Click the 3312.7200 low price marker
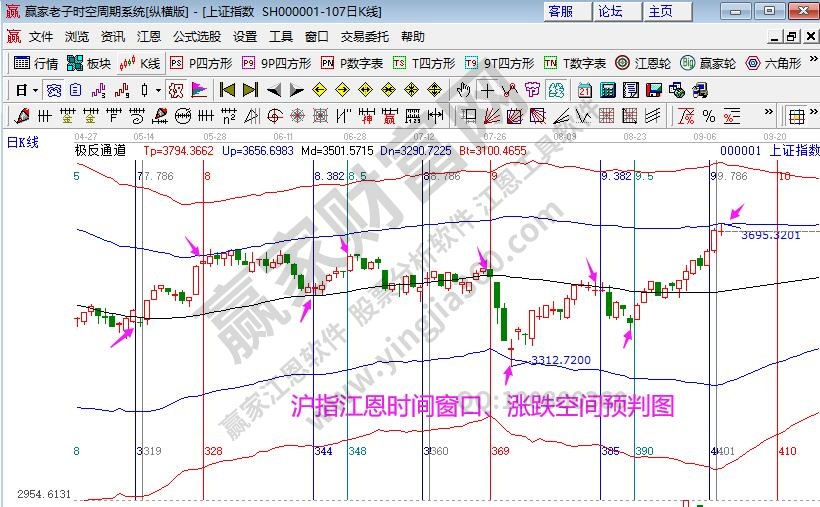Image resolution: width=820 pixels, height=507 pixels. 560,360
